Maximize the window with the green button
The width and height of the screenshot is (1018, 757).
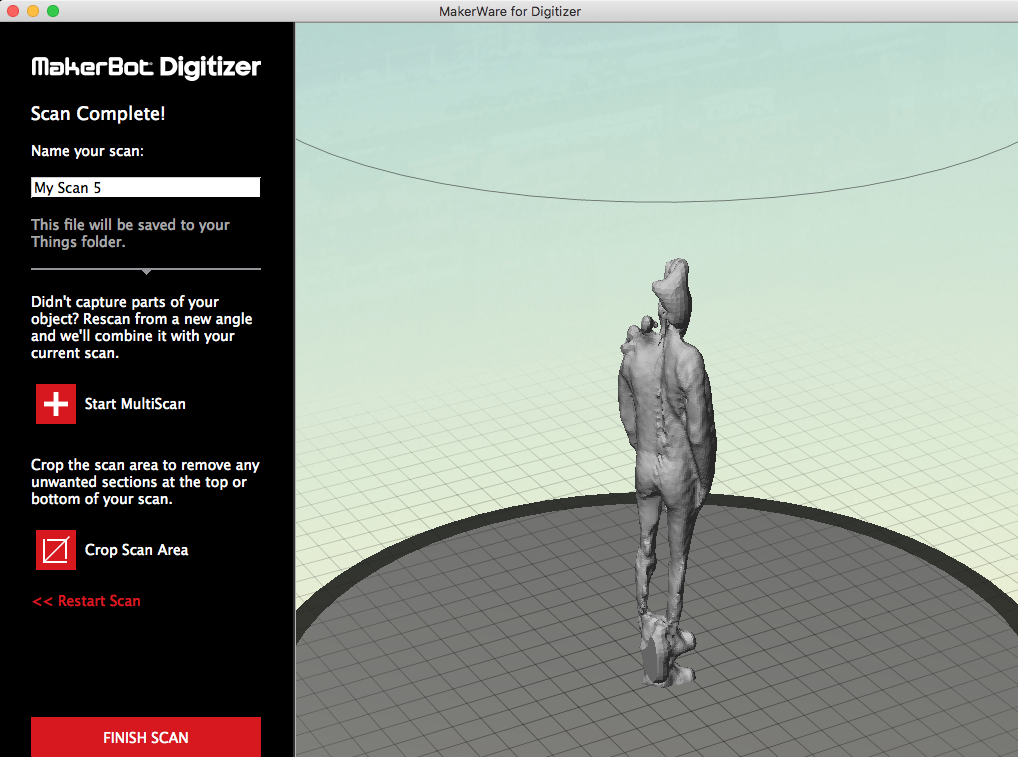[x=53, y=11]
